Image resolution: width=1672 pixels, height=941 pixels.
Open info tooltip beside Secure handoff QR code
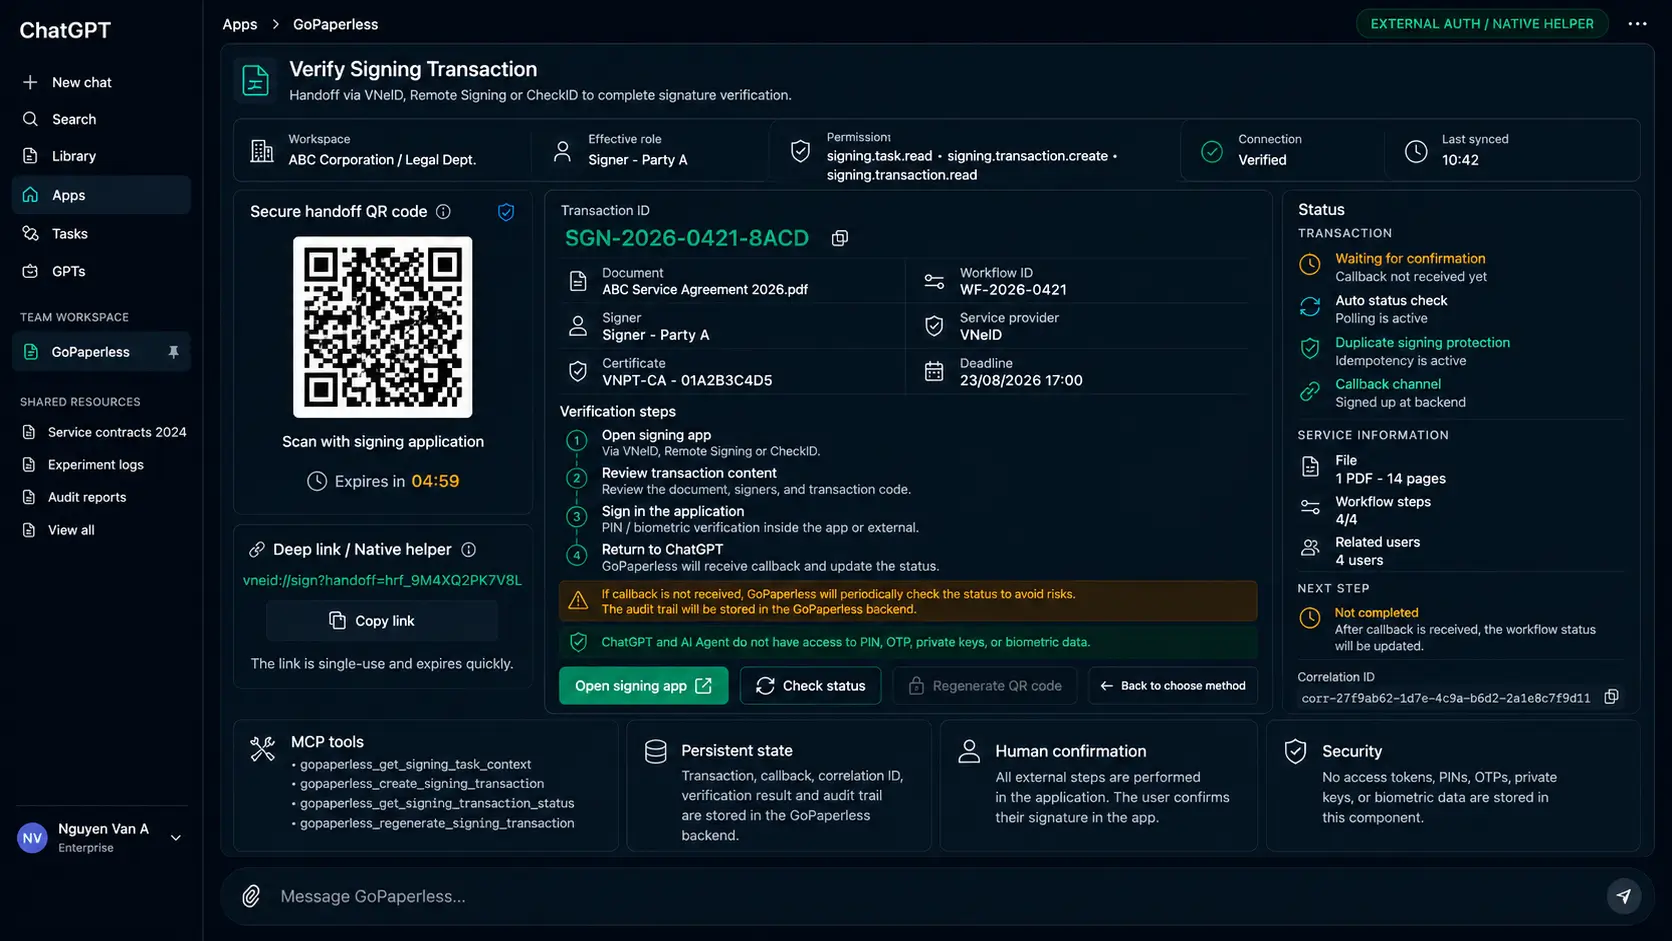443,212
